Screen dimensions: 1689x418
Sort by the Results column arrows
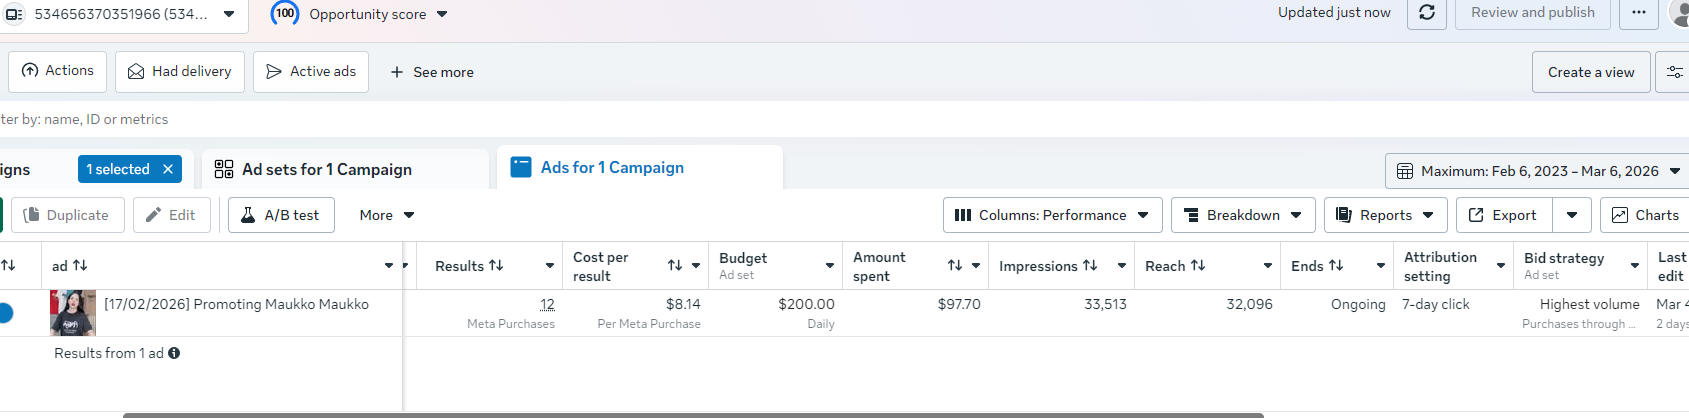click(x=496, y=266)
